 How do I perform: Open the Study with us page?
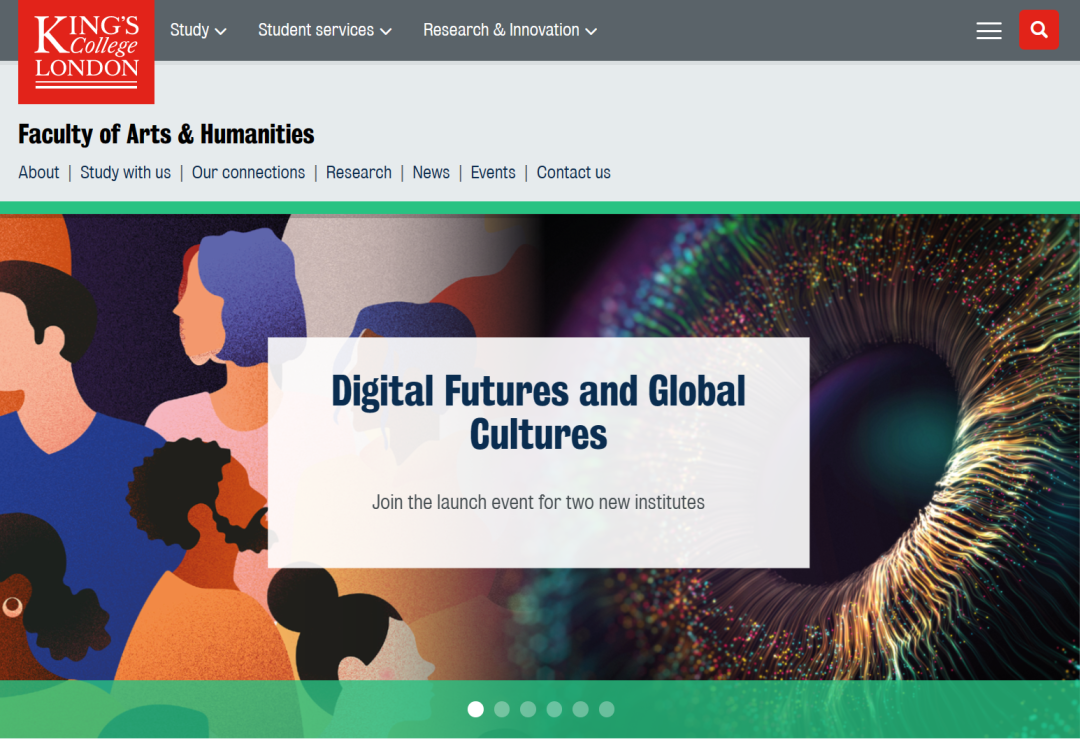(125, 172)
